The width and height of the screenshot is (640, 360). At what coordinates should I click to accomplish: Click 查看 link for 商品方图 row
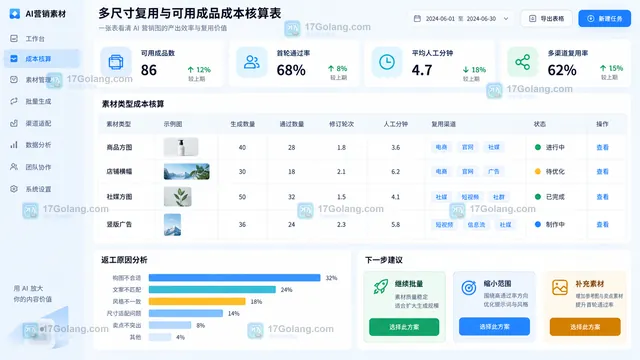click(602, 147)
